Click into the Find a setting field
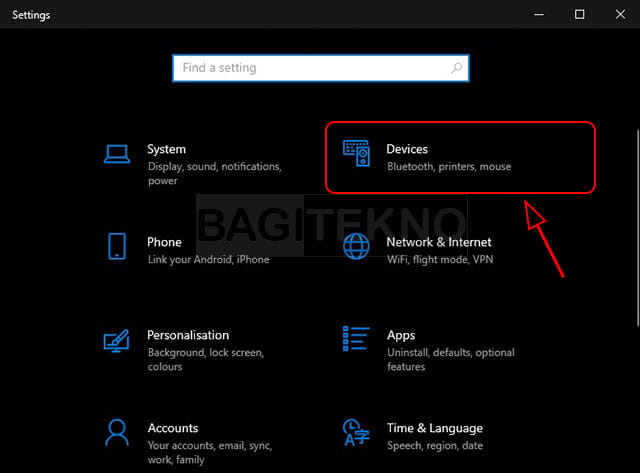 click(321, 68)
